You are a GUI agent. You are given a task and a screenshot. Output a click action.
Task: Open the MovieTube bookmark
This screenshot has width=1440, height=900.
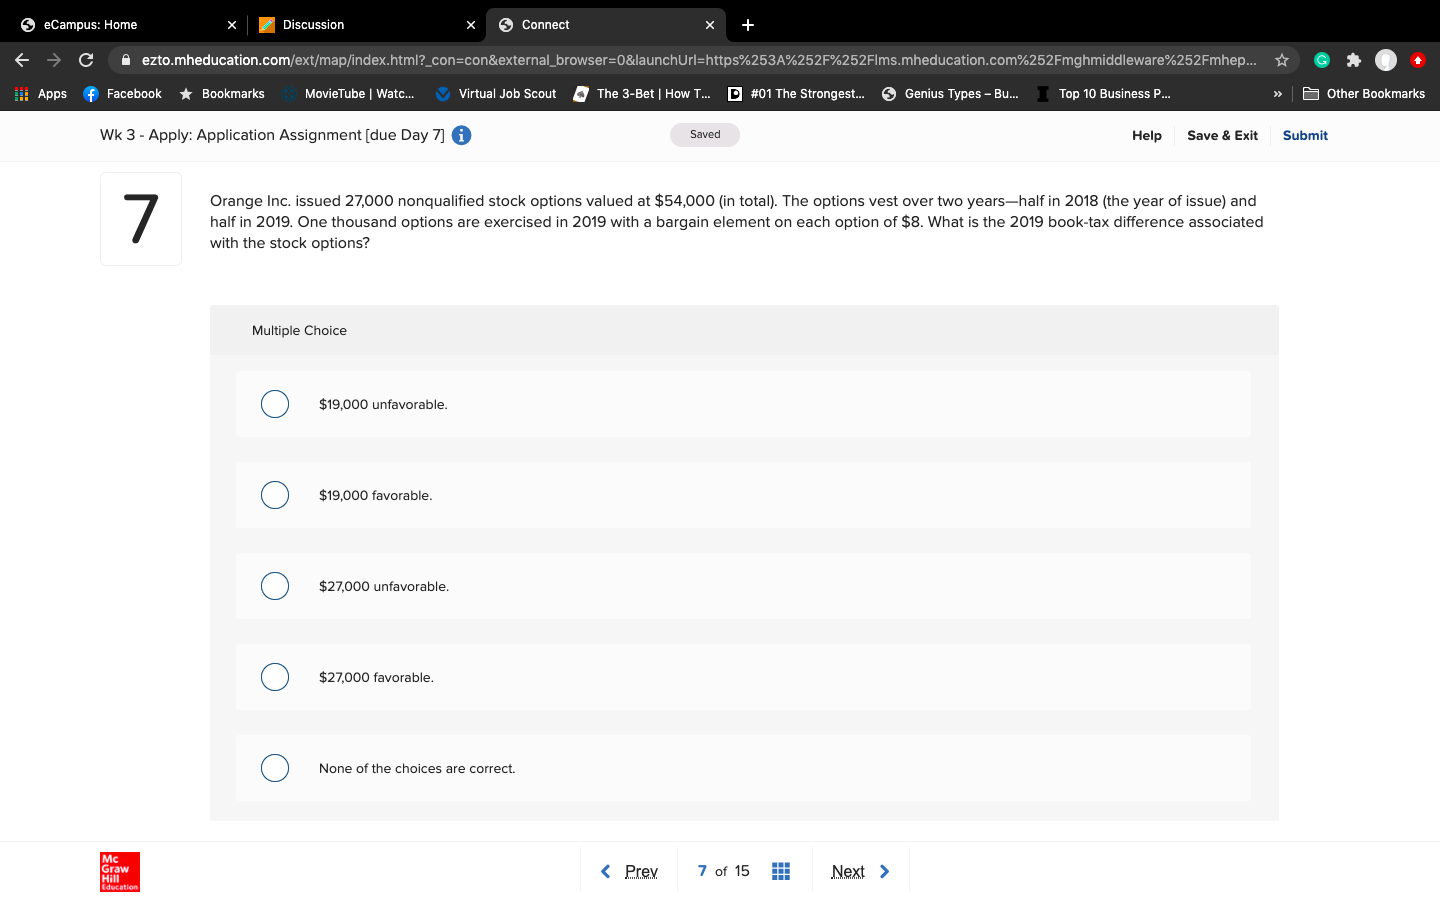point(348,94)
